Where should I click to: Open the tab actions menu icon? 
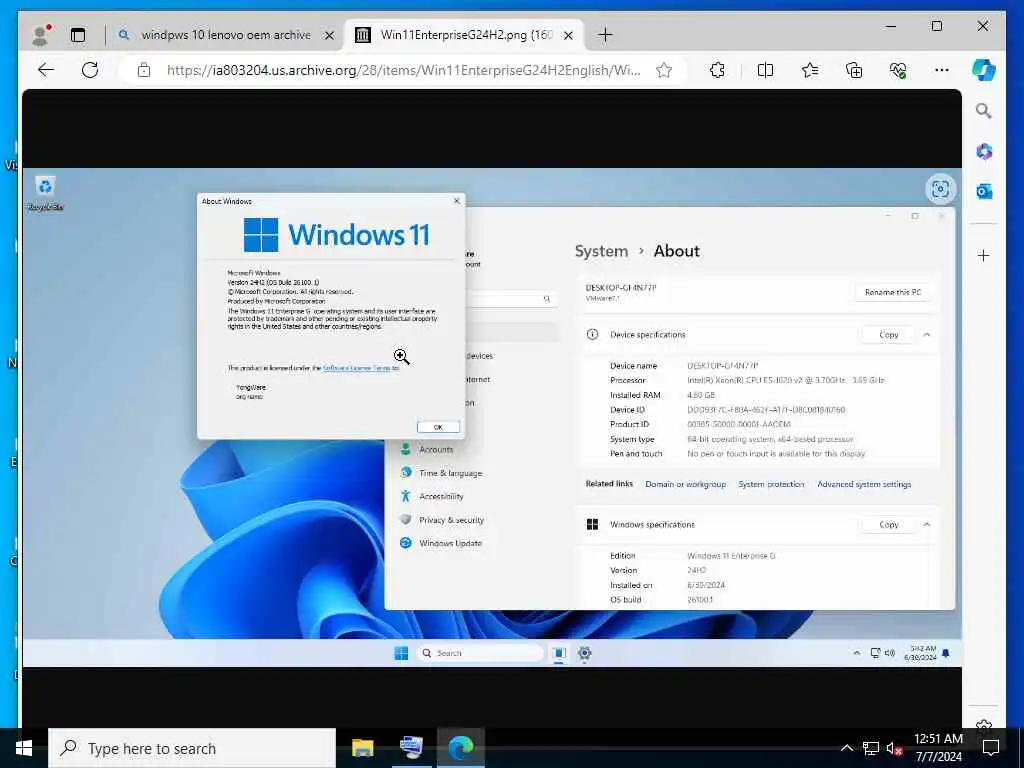click(78, 35)
